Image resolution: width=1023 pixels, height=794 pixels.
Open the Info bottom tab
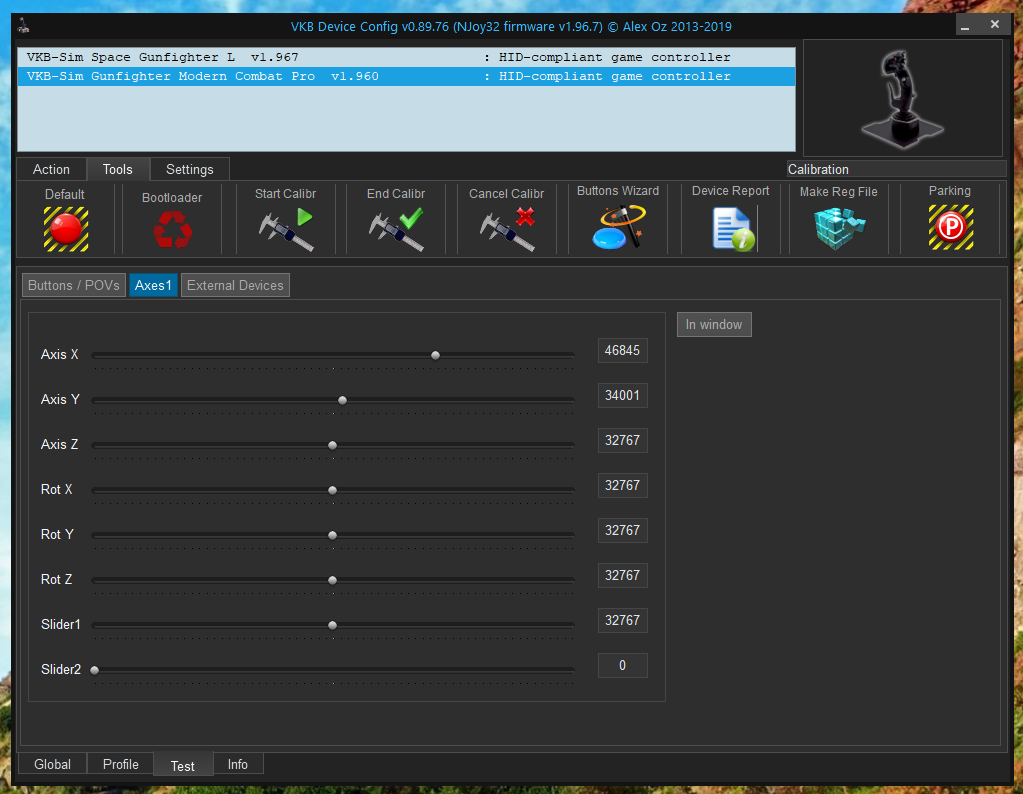click(x=237, y=764)
